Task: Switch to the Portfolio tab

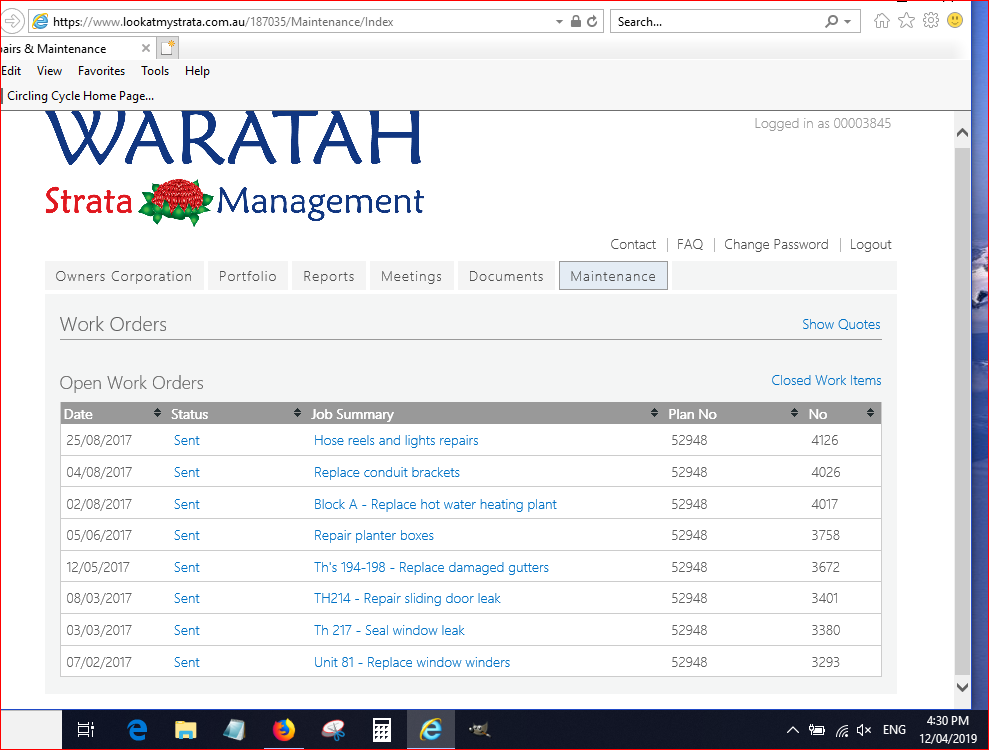Action: (248, 276)
